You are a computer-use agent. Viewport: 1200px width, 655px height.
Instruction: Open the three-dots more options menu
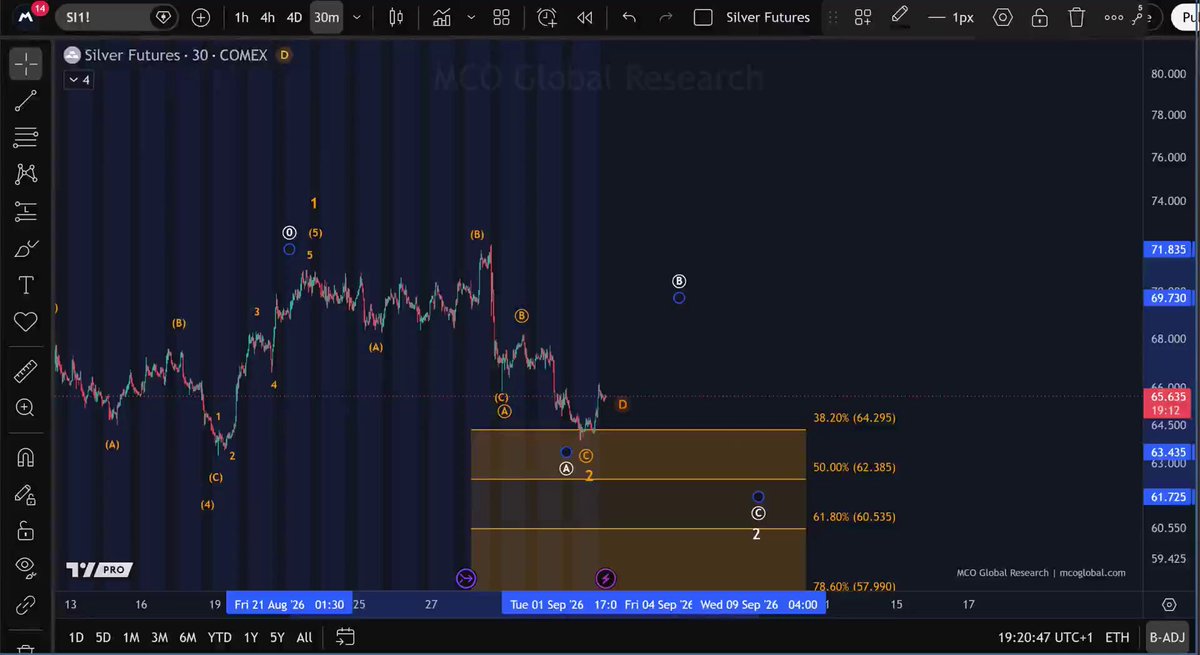[1114, 17]
